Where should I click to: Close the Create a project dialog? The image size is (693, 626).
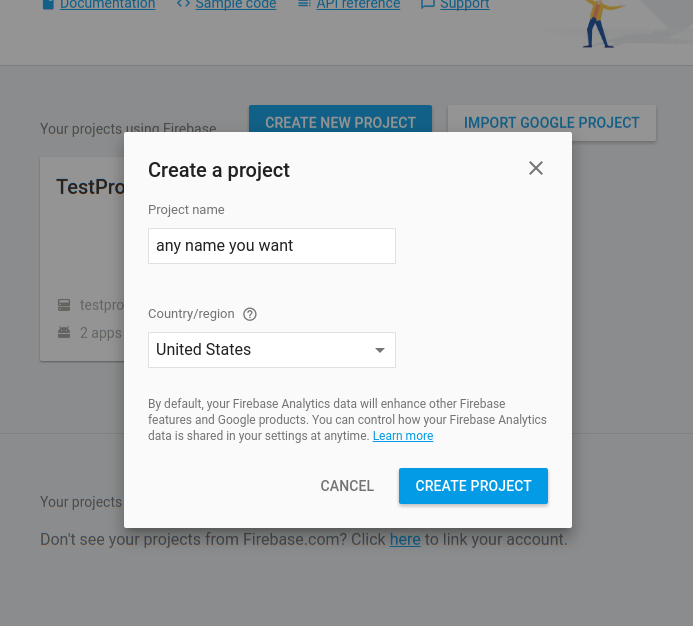click(536, 168)
